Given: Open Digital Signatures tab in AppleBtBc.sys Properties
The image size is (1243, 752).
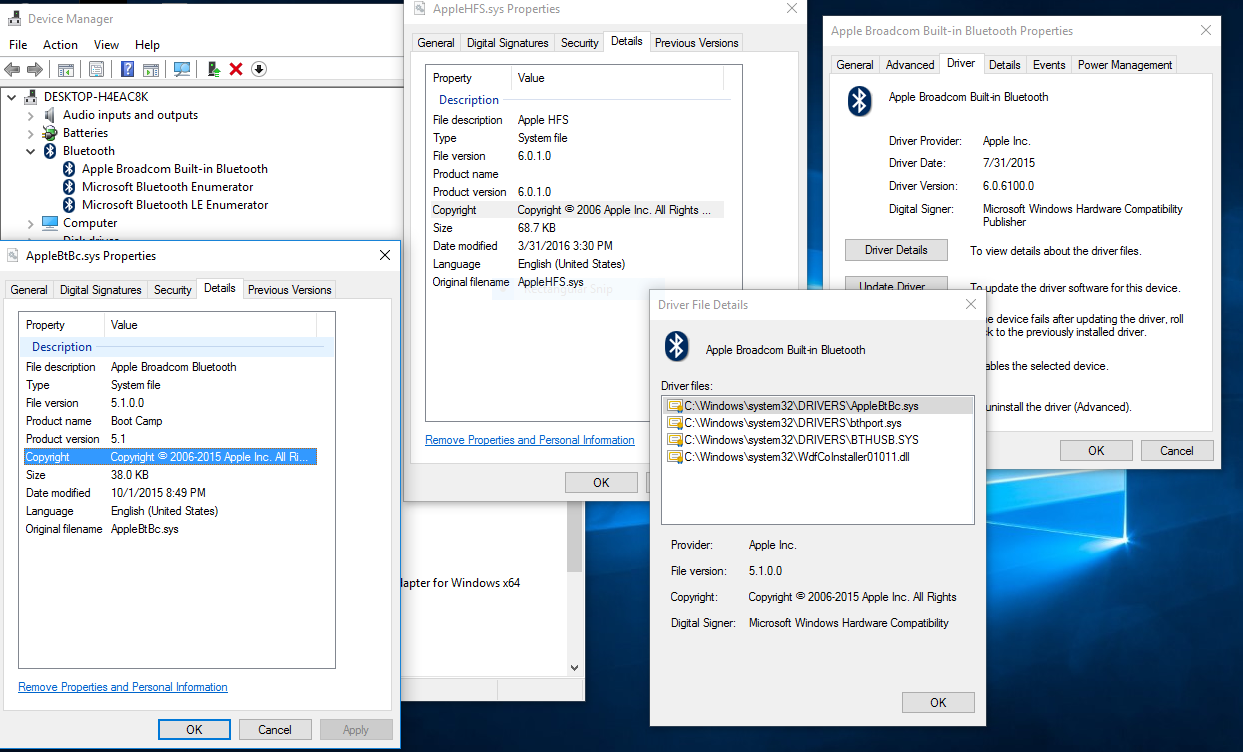Looking at the screenshot, I should click(100, 290).
